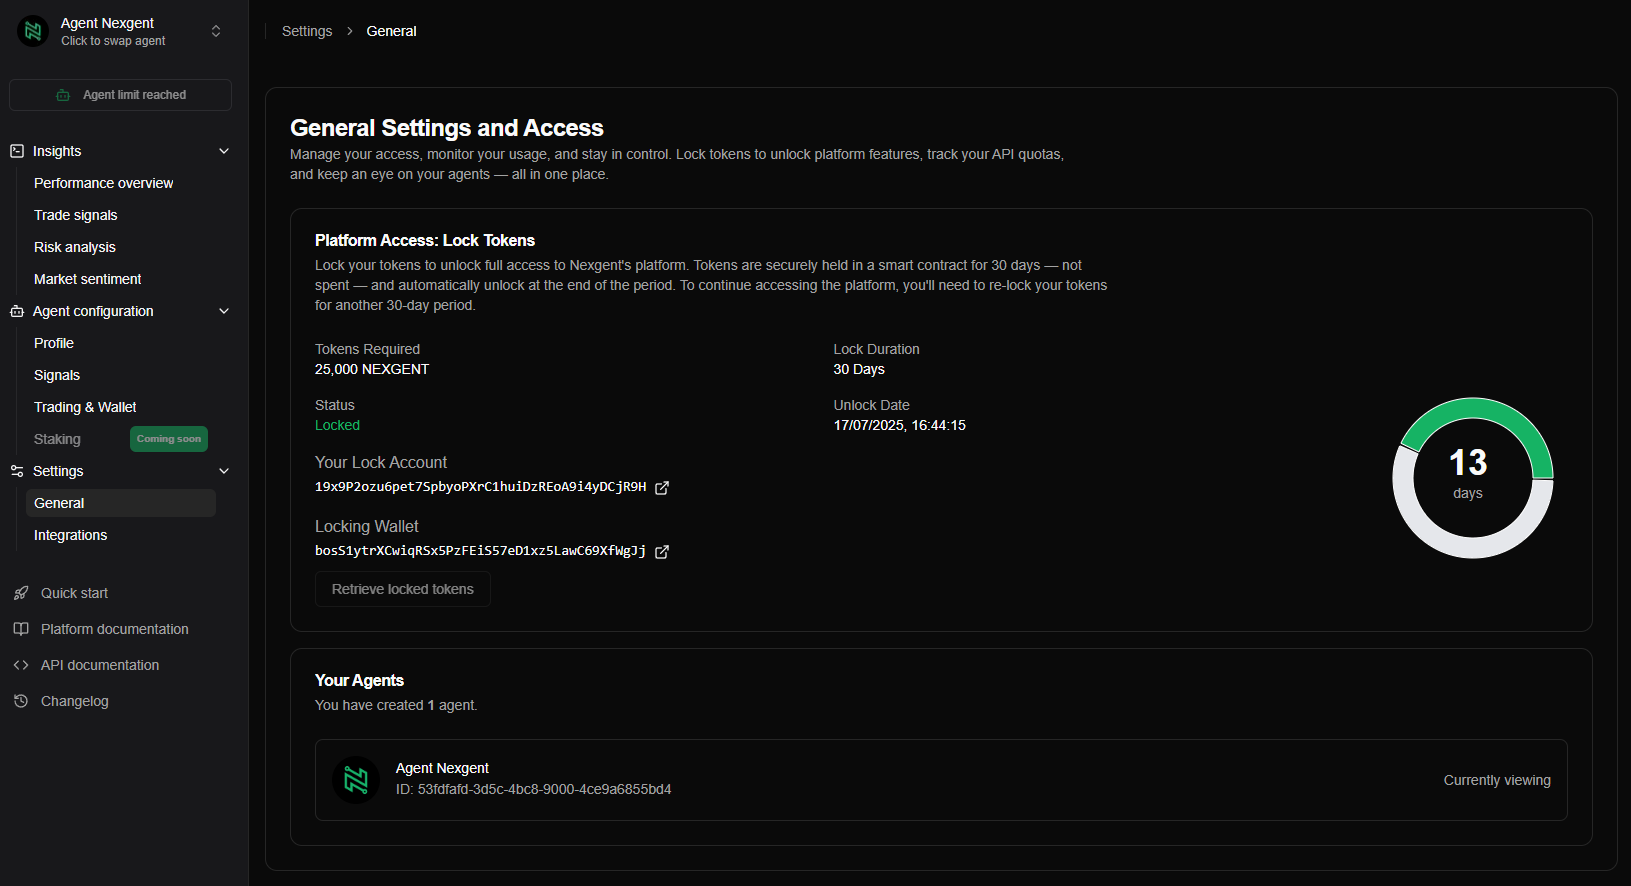
Task: Click the unlock date 17/07/2025 value
Action: click(900, 425)
